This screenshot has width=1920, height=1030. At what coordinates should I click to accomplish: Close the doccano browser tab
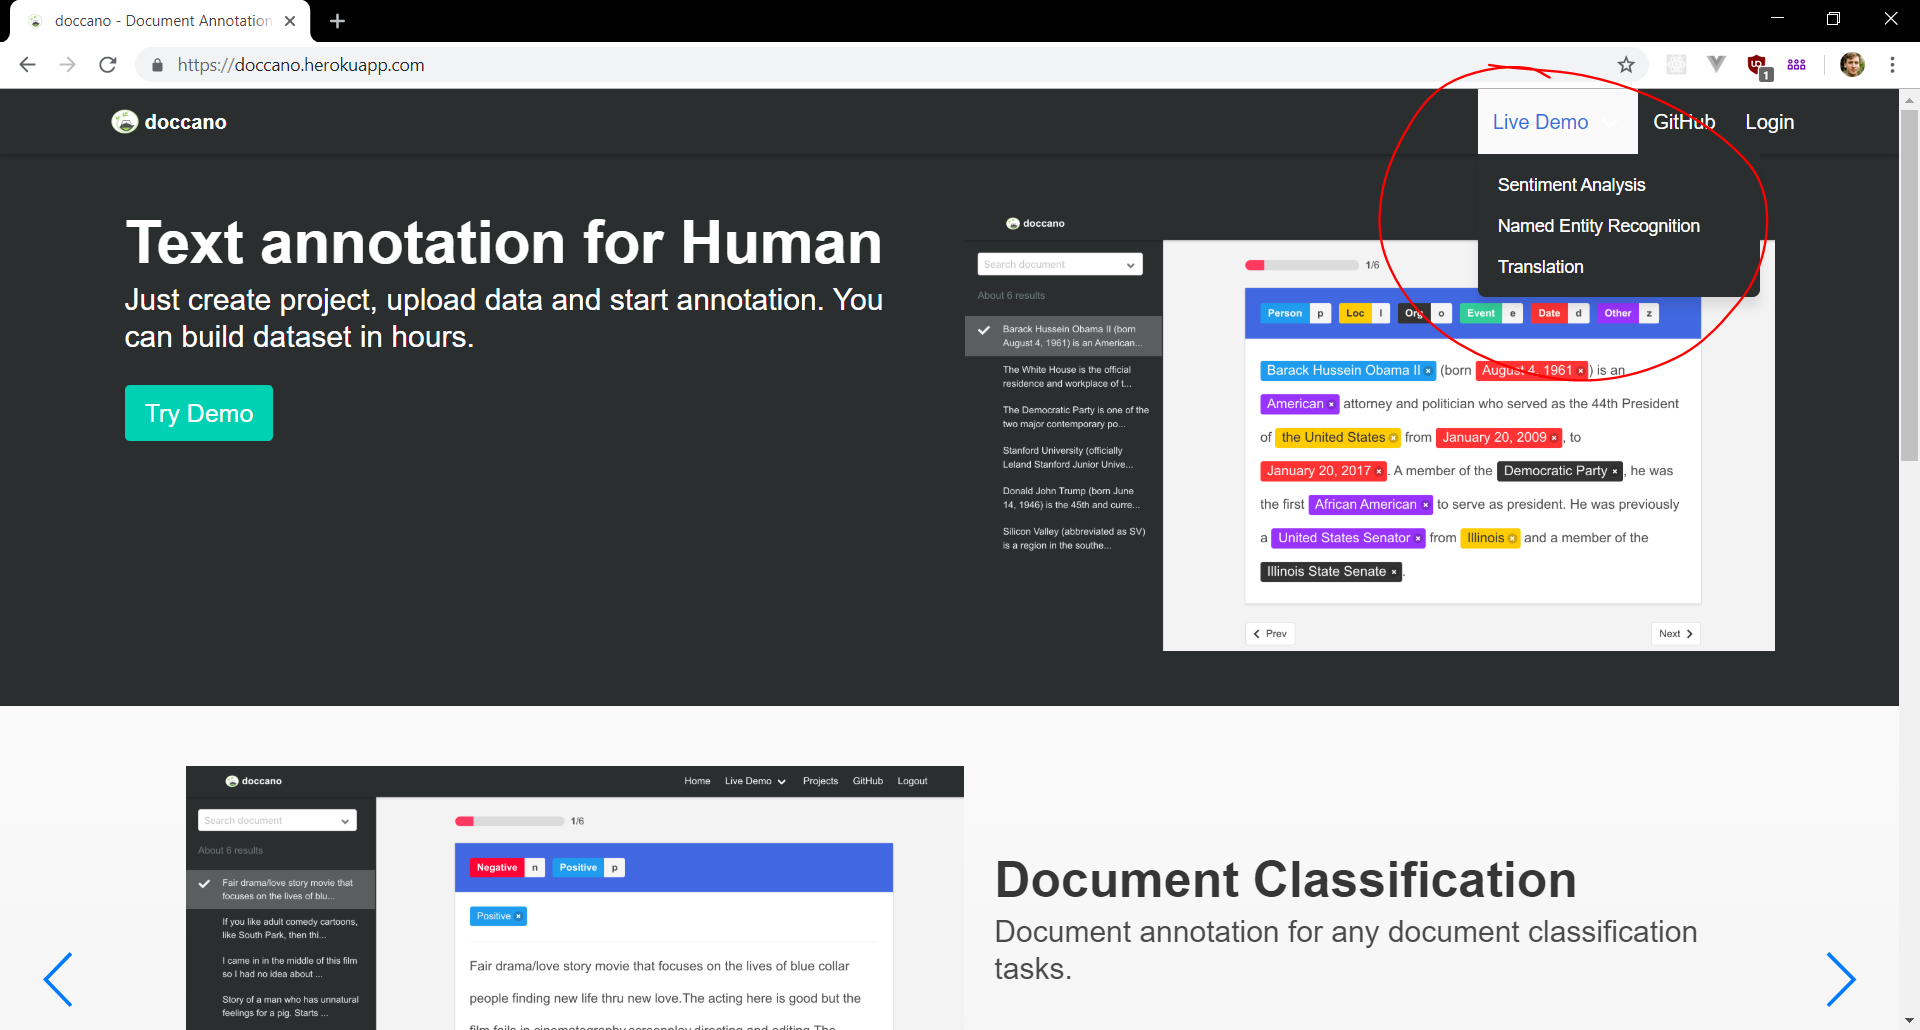click(290, 21)
